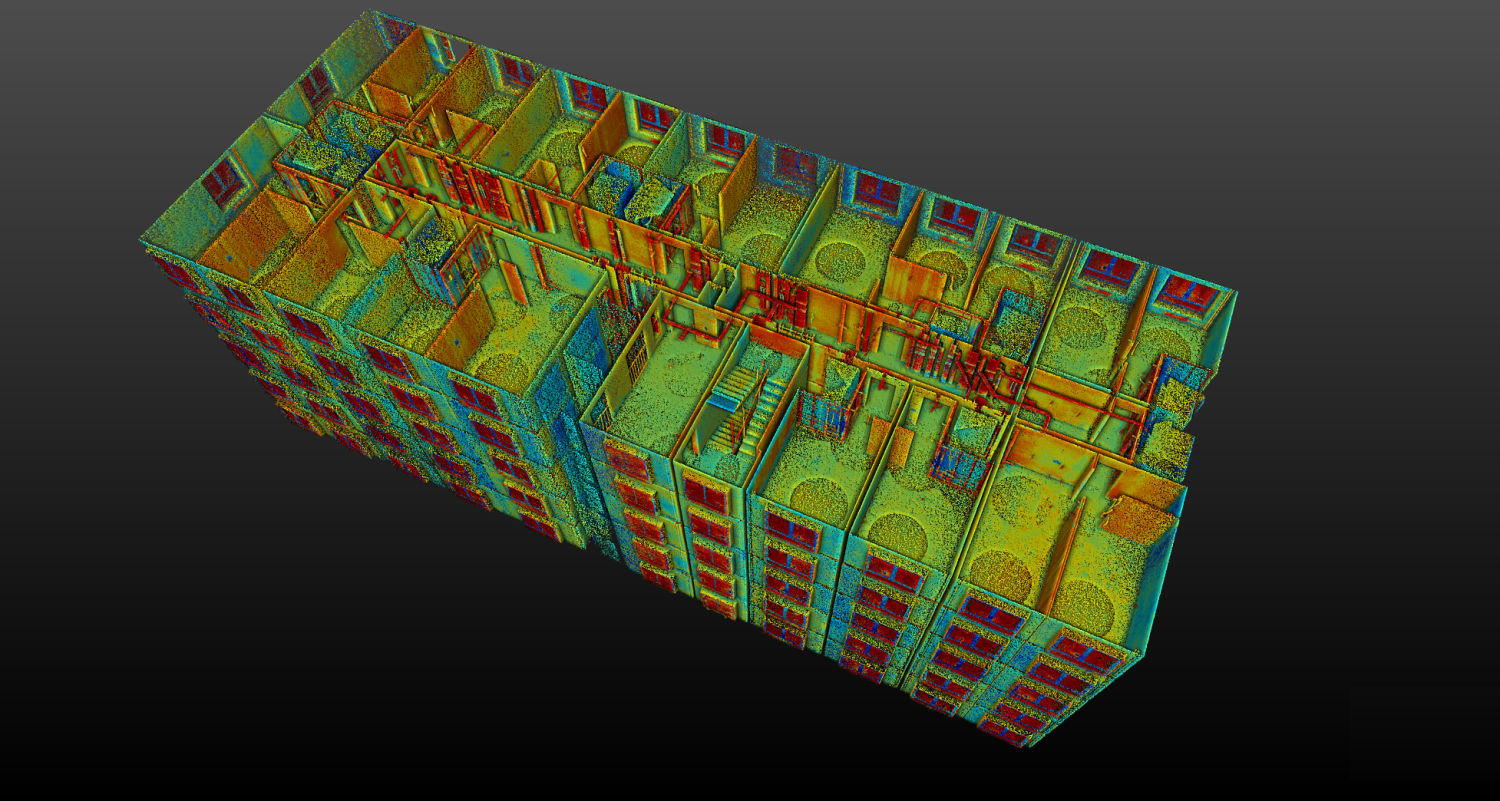
Task: Select the topmost corner of the building scan
Action: [x=372, y=13]
